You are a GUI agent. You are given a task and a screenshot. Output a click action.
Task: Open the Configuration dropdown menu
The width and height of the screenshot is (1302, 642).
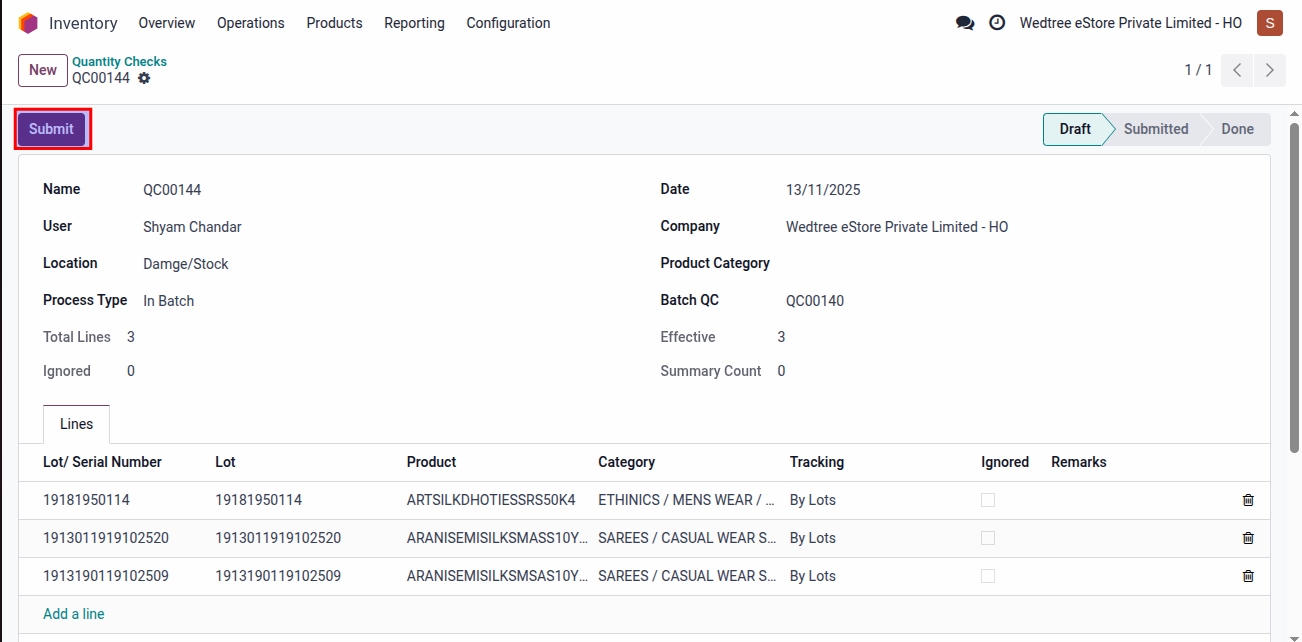pyautogui.click(x=508, y=23)
